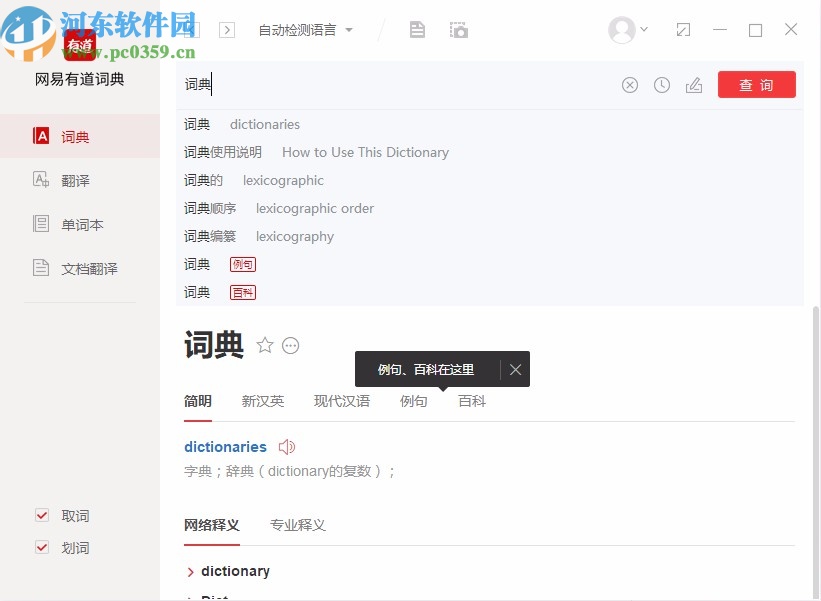
Task: Open handwriting input beside the search box
Action: [694, 85]
